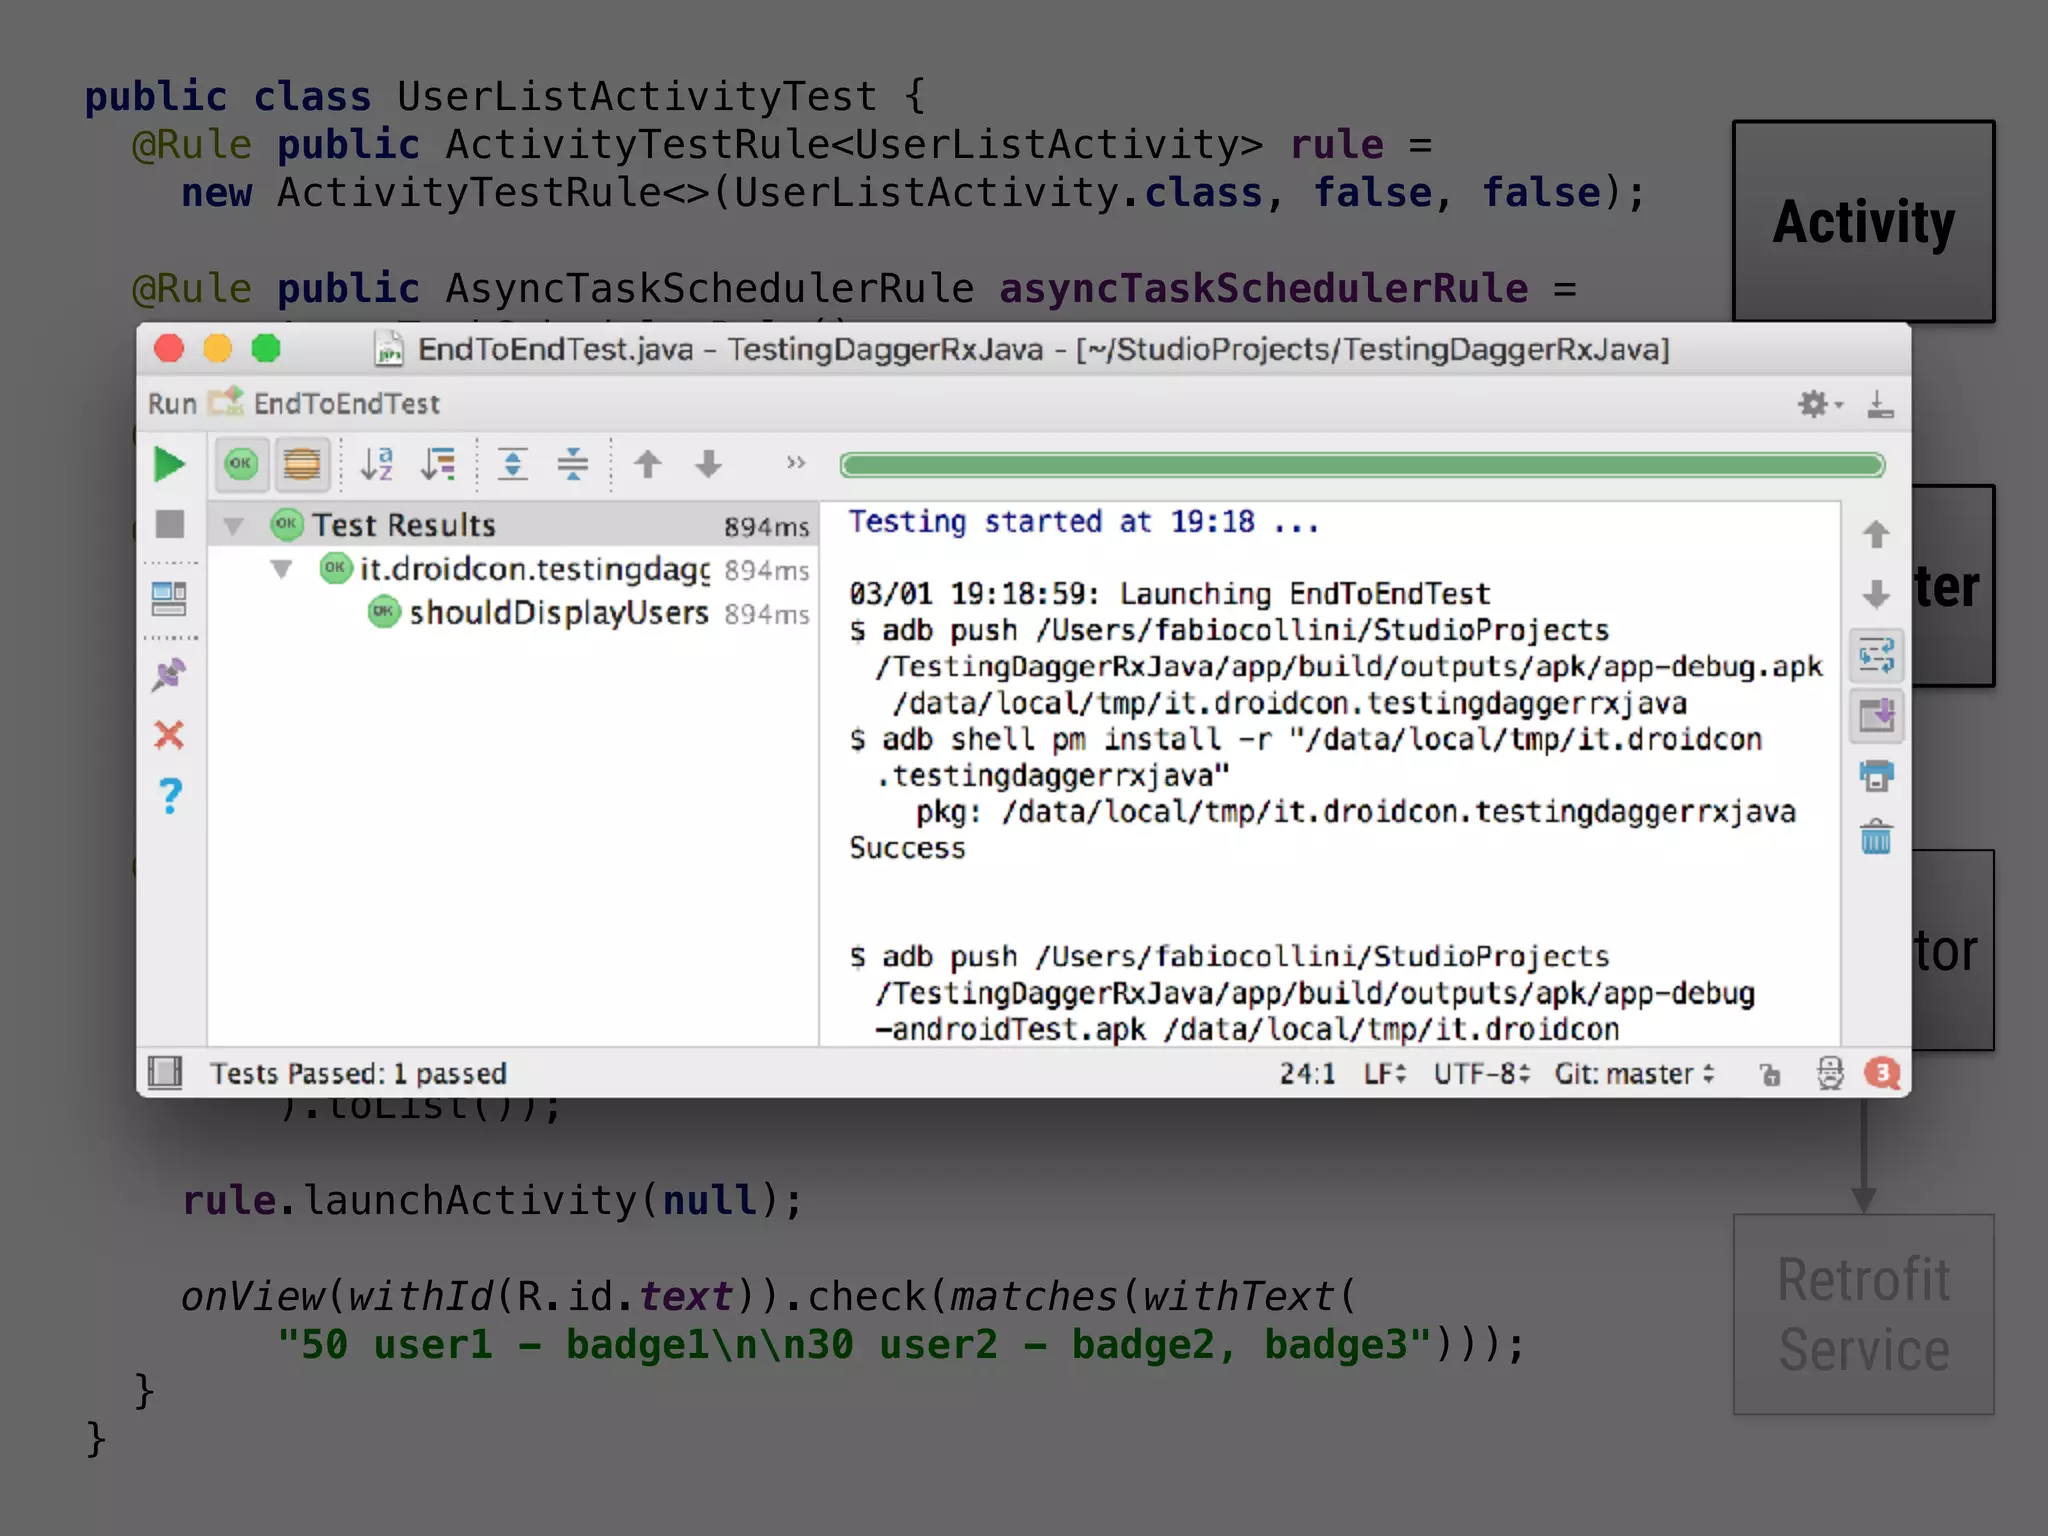Click the Collapse All tests icon
The width and height of the screenshot is (2048, 1536).
573,464
